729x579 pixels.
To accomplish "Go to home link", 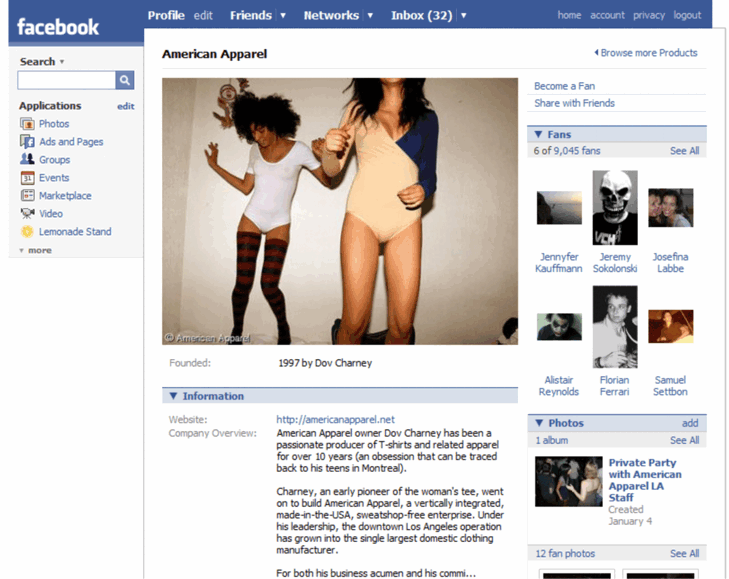I will (569, 15).
